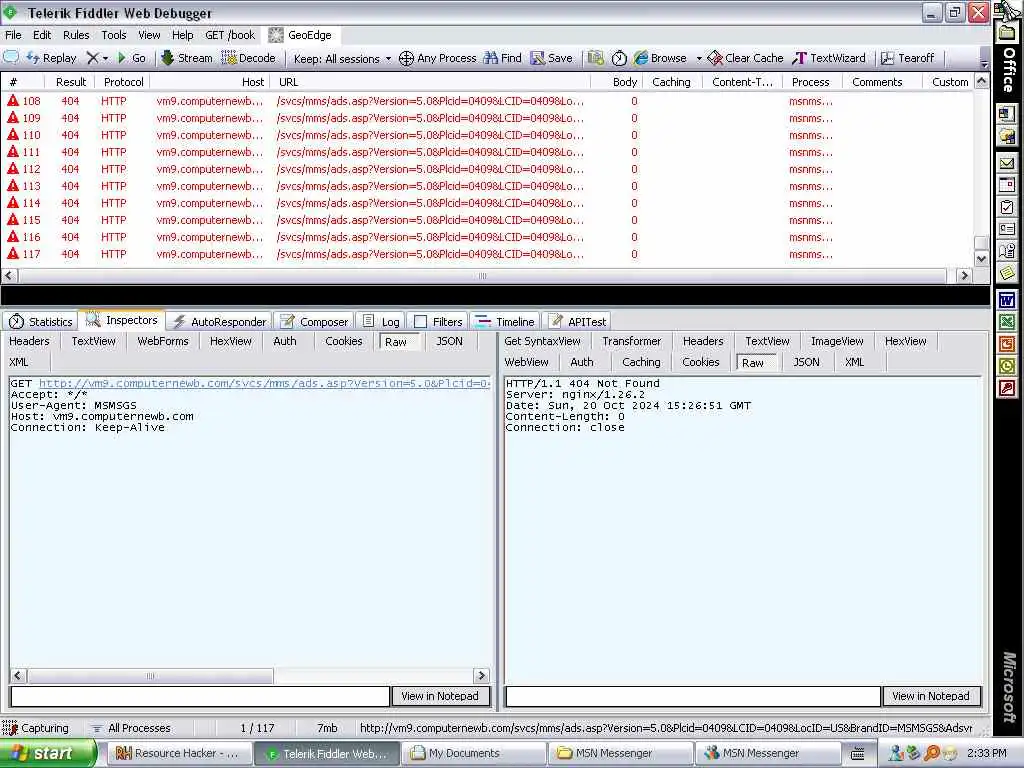
Task: Open the Rules menu
Action: [x=76, y=35]
